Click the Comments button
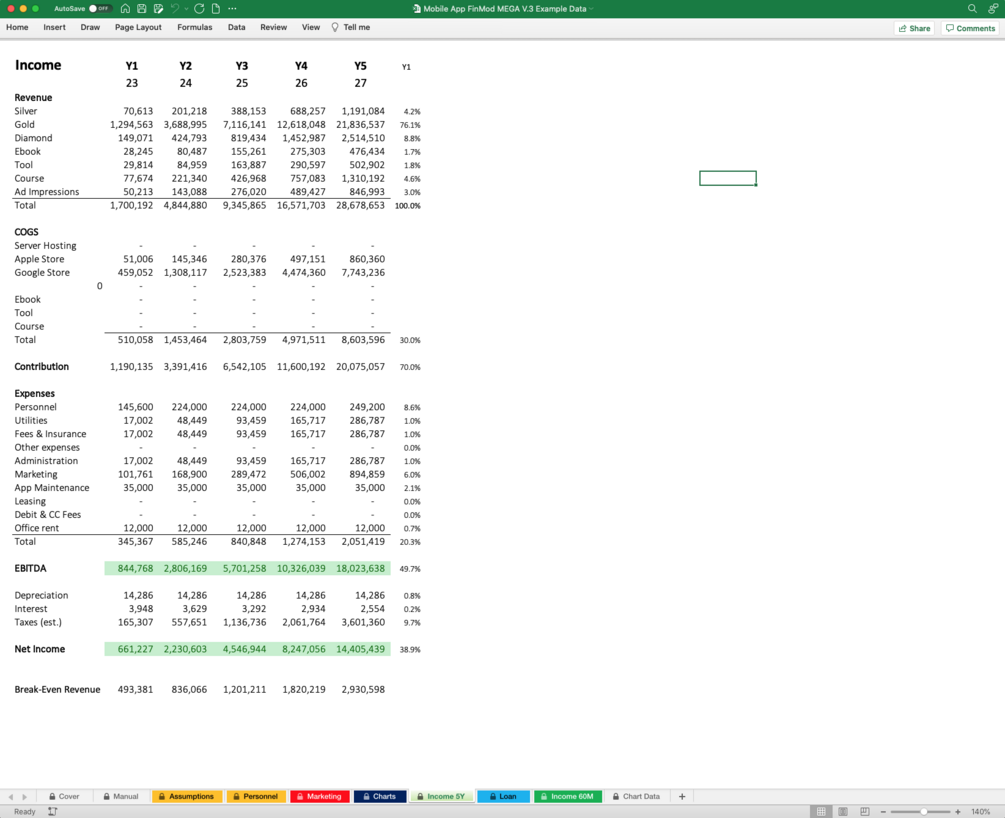Viewport: 1005px width, 818px height. coord(970,28)
